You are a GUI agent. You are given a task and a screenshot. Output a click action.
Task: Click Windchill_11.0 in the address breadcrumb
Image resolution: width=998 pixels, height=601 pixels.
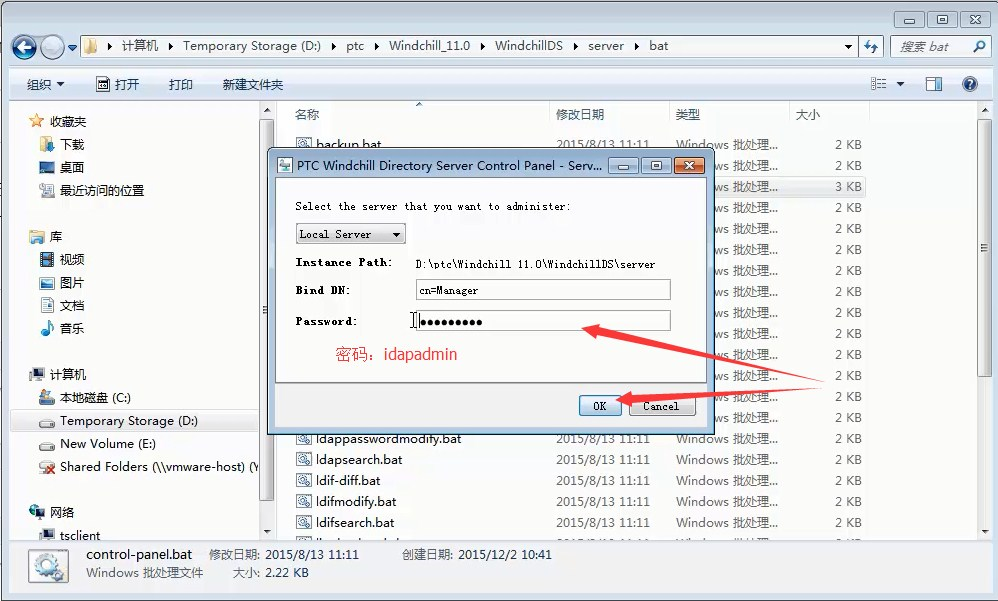pyautogui.click(x=430, y=46)
